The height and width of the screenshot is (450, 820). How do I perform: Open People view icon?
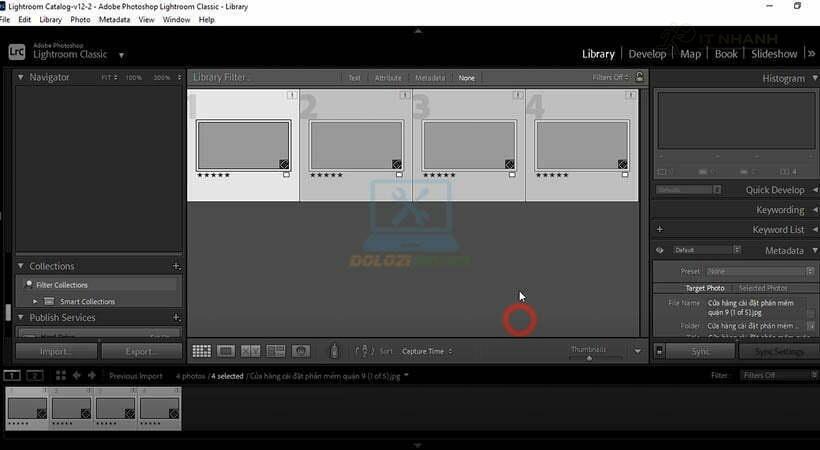pos(300,351)
